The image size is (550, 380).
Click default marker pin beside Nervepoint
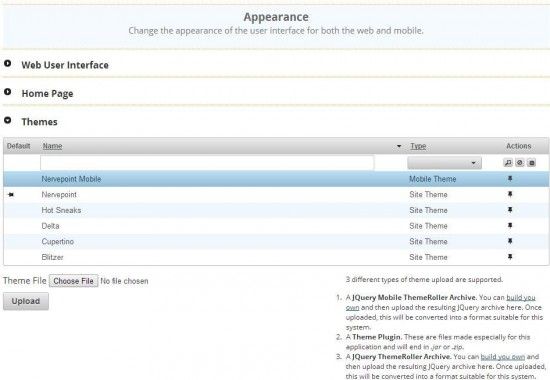click(x=11, y=195)
